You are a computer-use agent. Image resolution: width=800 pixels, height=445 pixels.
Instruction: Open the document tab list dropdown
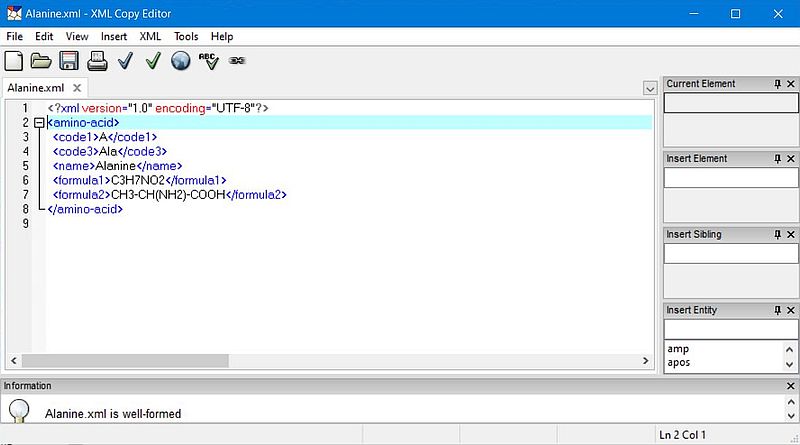649,88
